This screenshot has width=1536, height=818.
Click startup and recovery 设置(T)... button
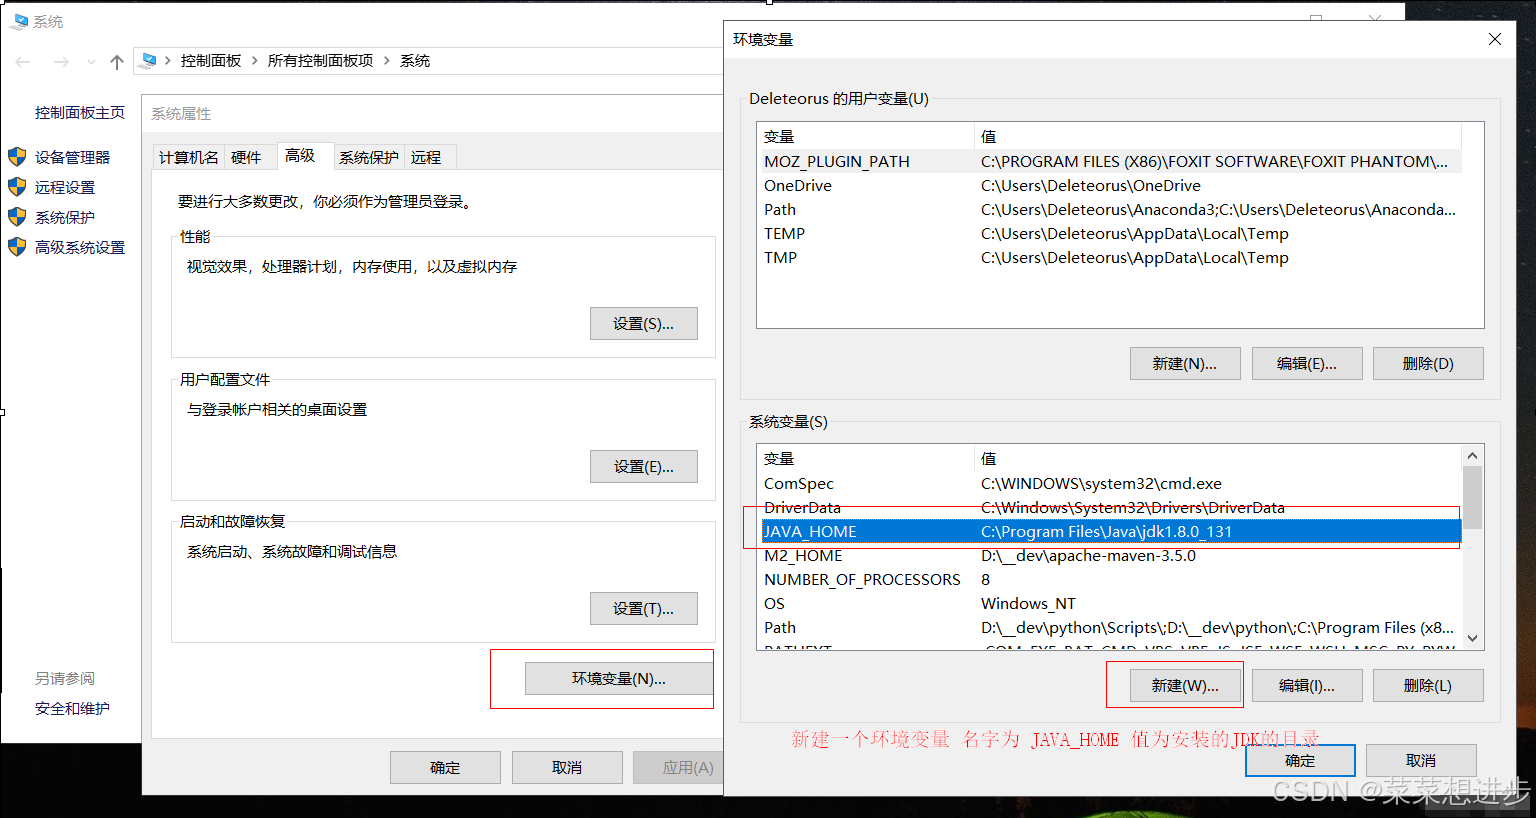[644, 609]
